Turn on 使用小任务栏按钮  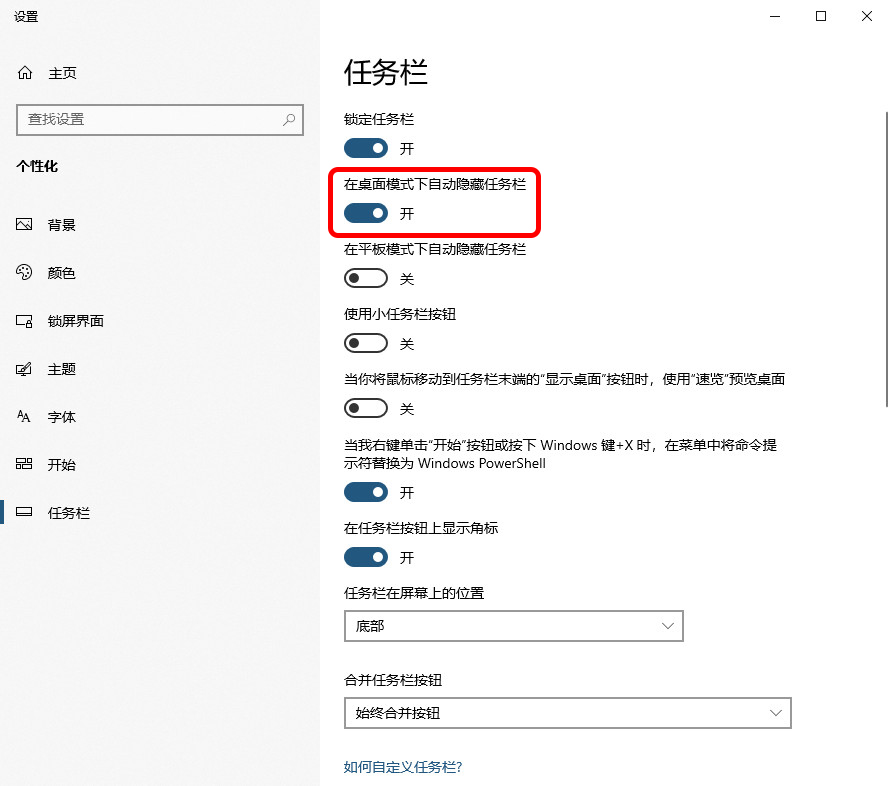pos(365,342)
